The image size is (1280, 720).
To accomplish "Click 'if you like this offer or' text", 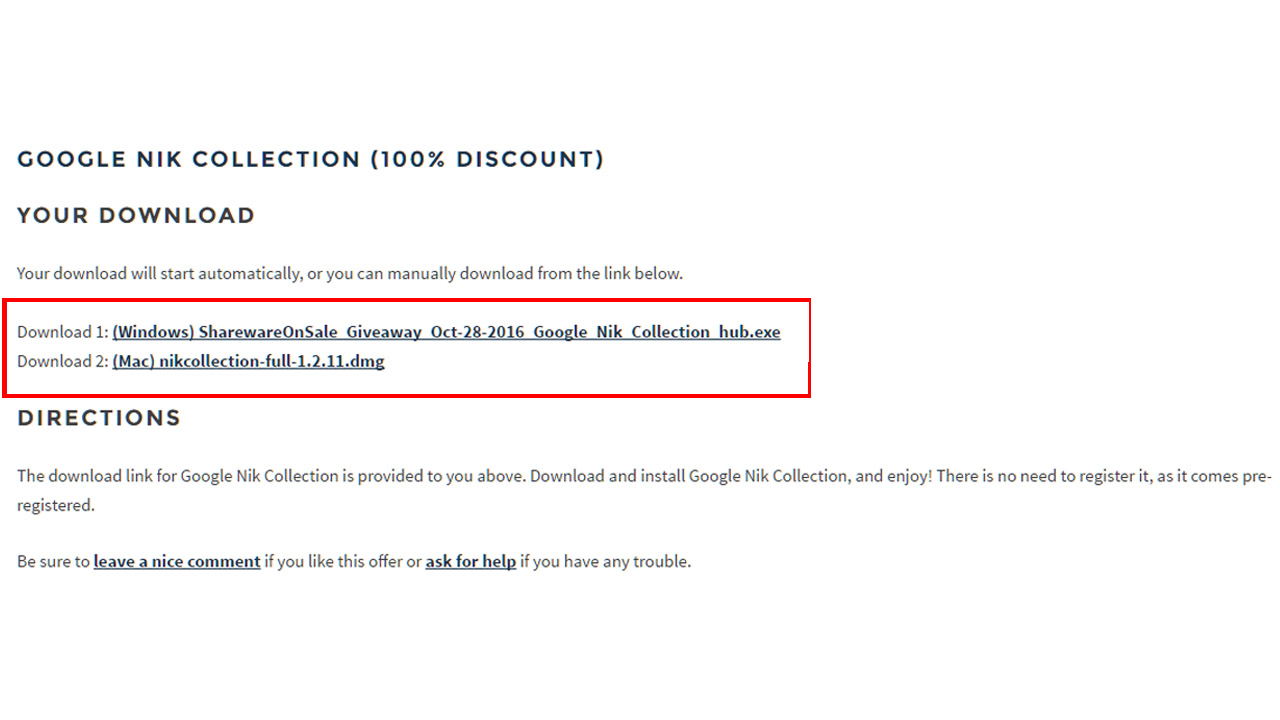I will point(343,562).
